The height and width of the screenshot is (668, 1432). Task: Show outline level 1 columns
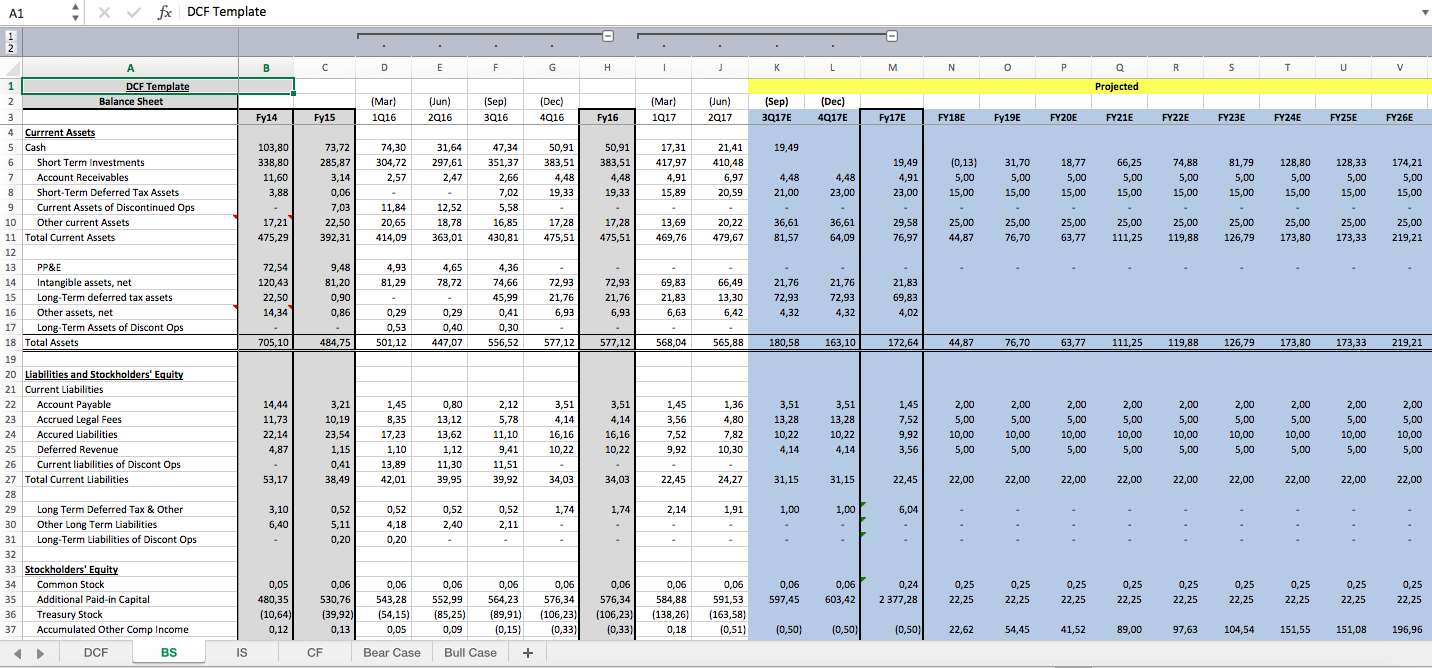[10, 35]
